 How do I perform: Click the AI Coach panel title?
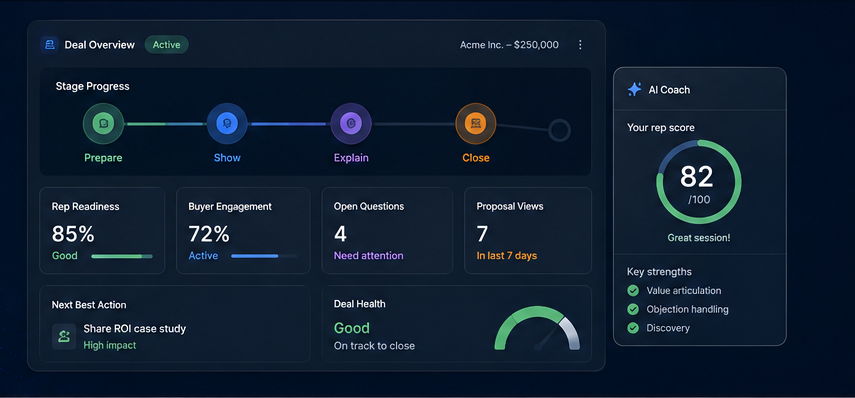pyautogui.click(x=669, y=90)
